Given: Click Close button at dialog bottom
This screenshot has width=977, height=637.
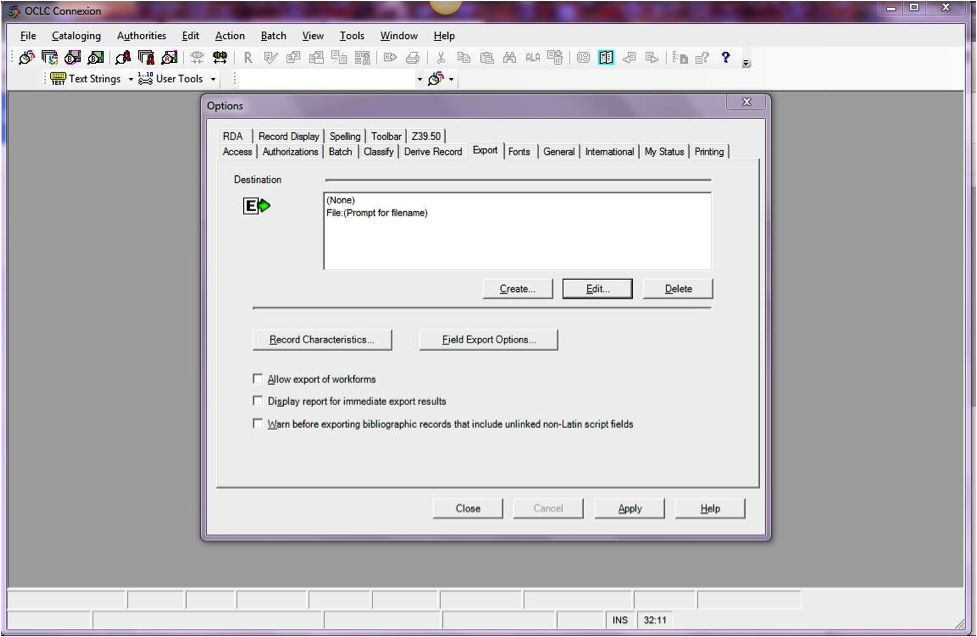Looking at the screenshot, I should [467, 509].
